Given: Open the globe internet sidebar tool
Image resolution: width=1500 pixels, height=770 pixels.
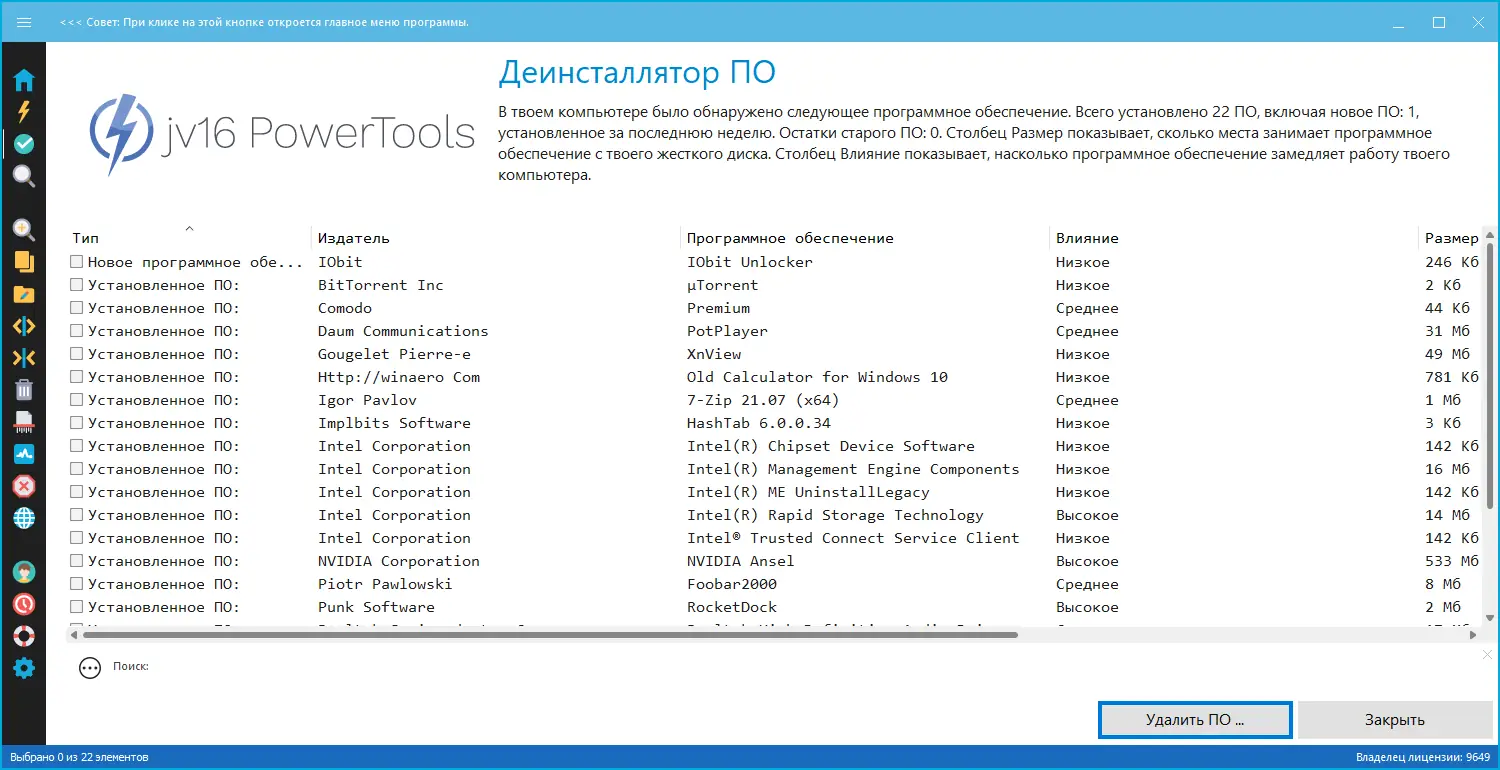Looking at the screenshot, I should [x=24, y=518].
